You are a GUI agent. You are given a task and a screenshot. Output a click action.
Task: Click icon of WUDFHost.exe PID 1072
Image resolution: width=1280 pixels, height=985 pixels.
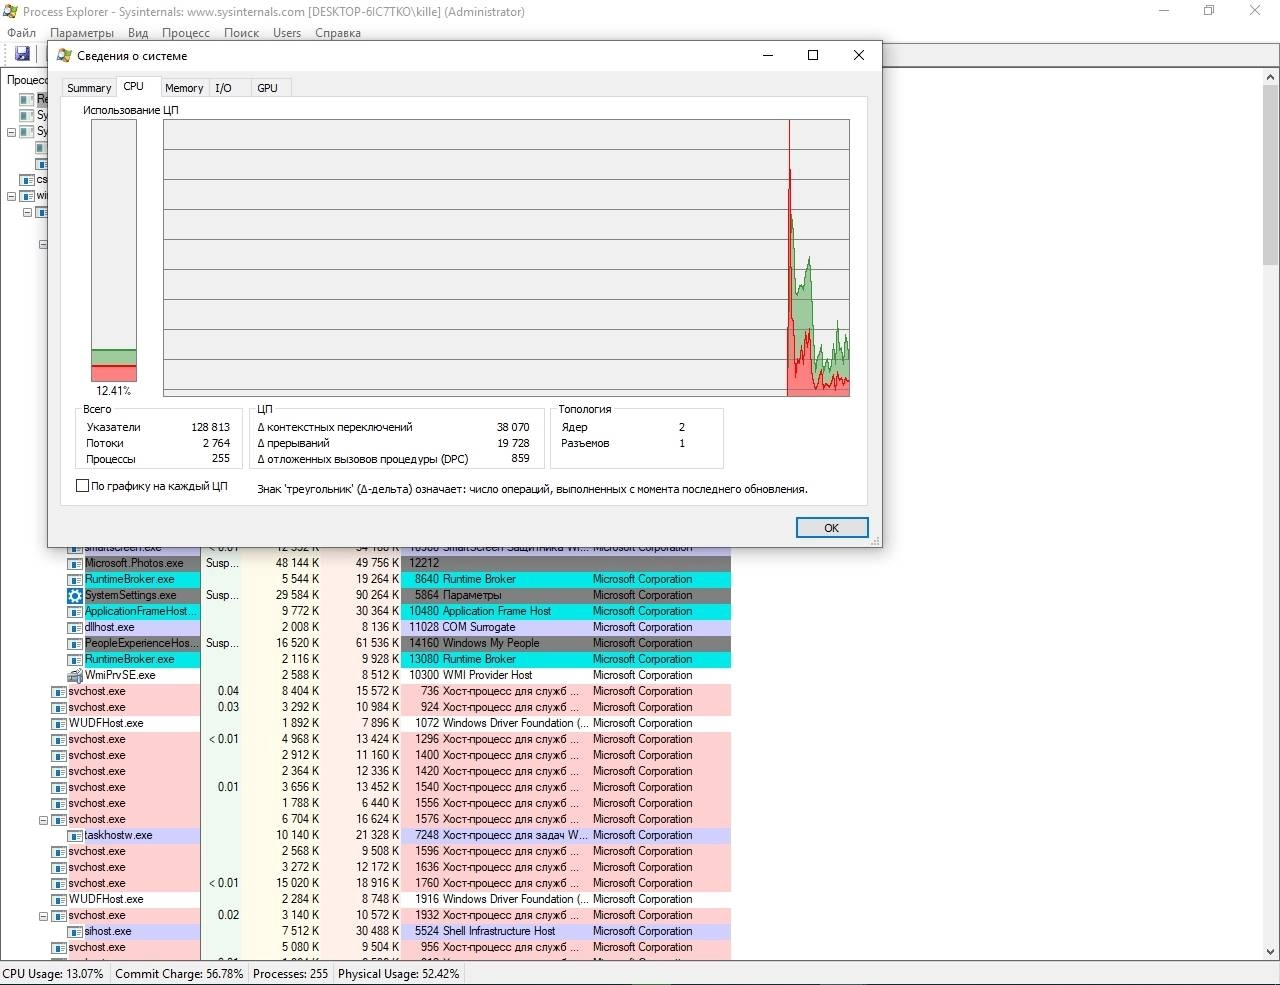tap(59, 723)
